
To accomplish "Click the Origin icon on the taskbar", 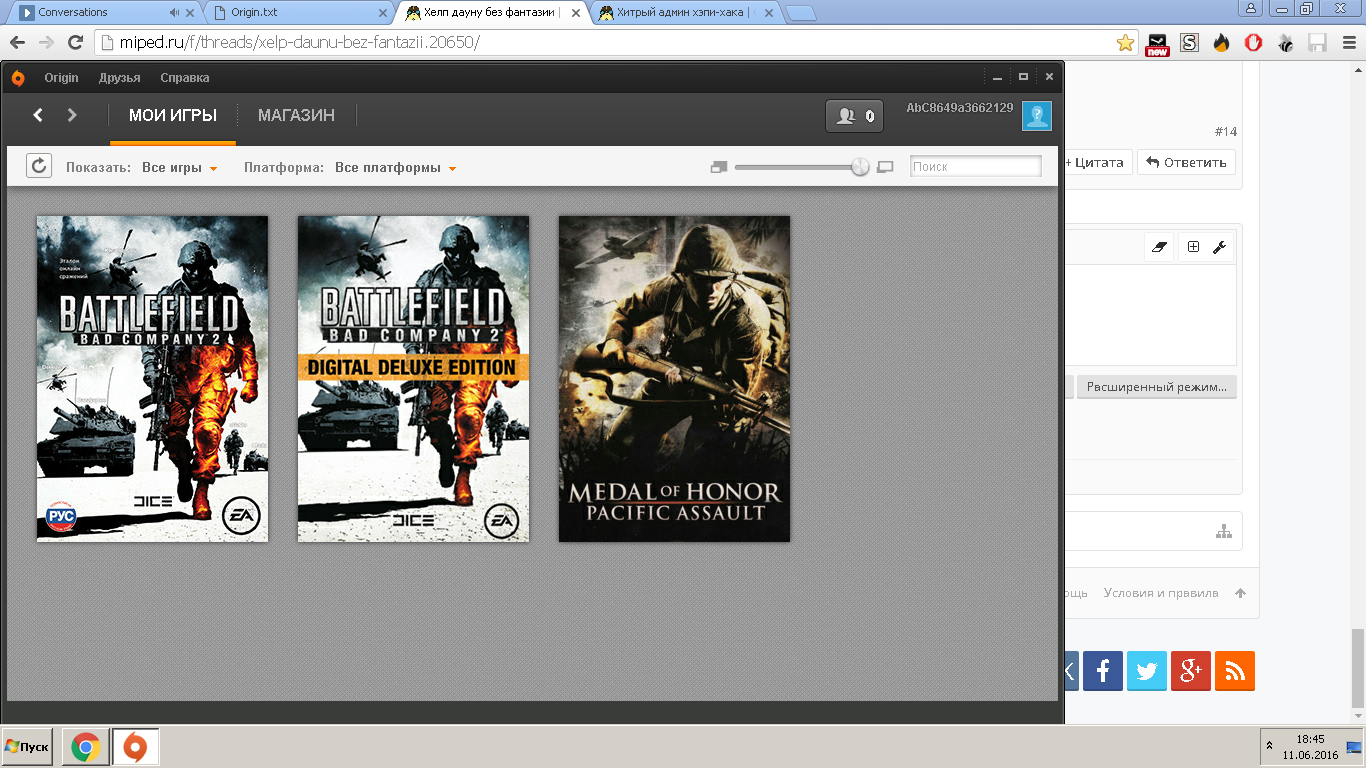I will point(135,747).
